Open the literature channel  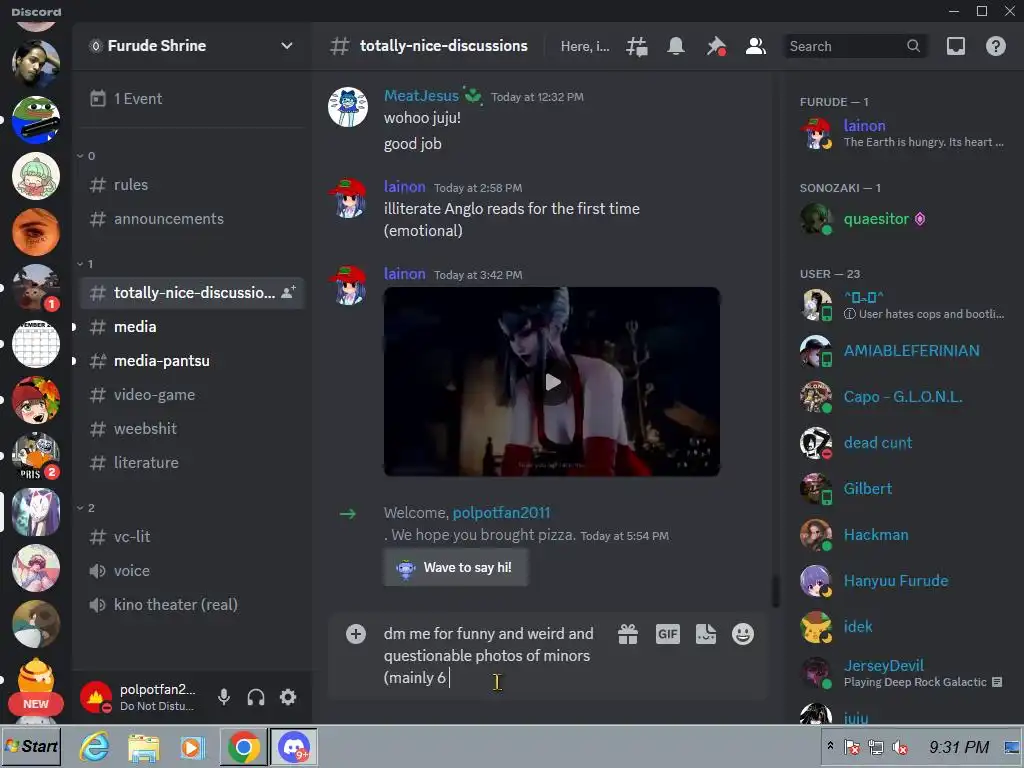click(x=191, y=462)
